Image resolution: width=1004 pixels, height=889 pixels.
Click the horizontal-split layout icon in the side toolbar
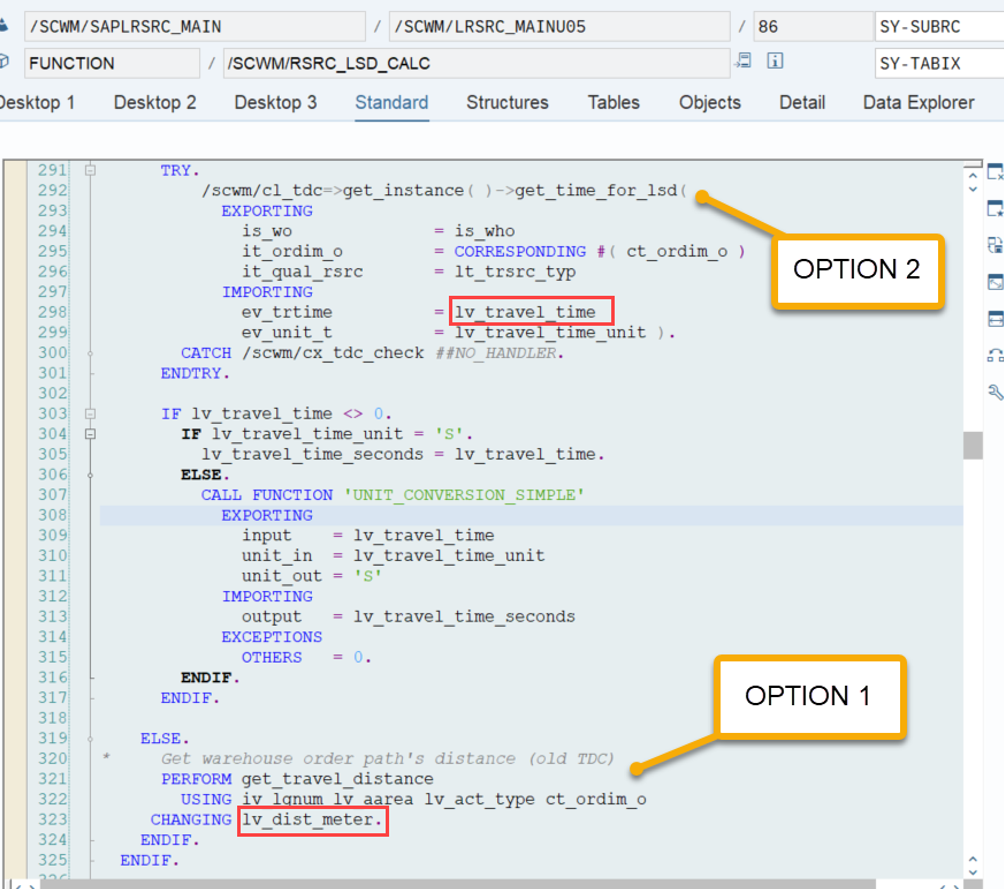(x=995, y=318)
